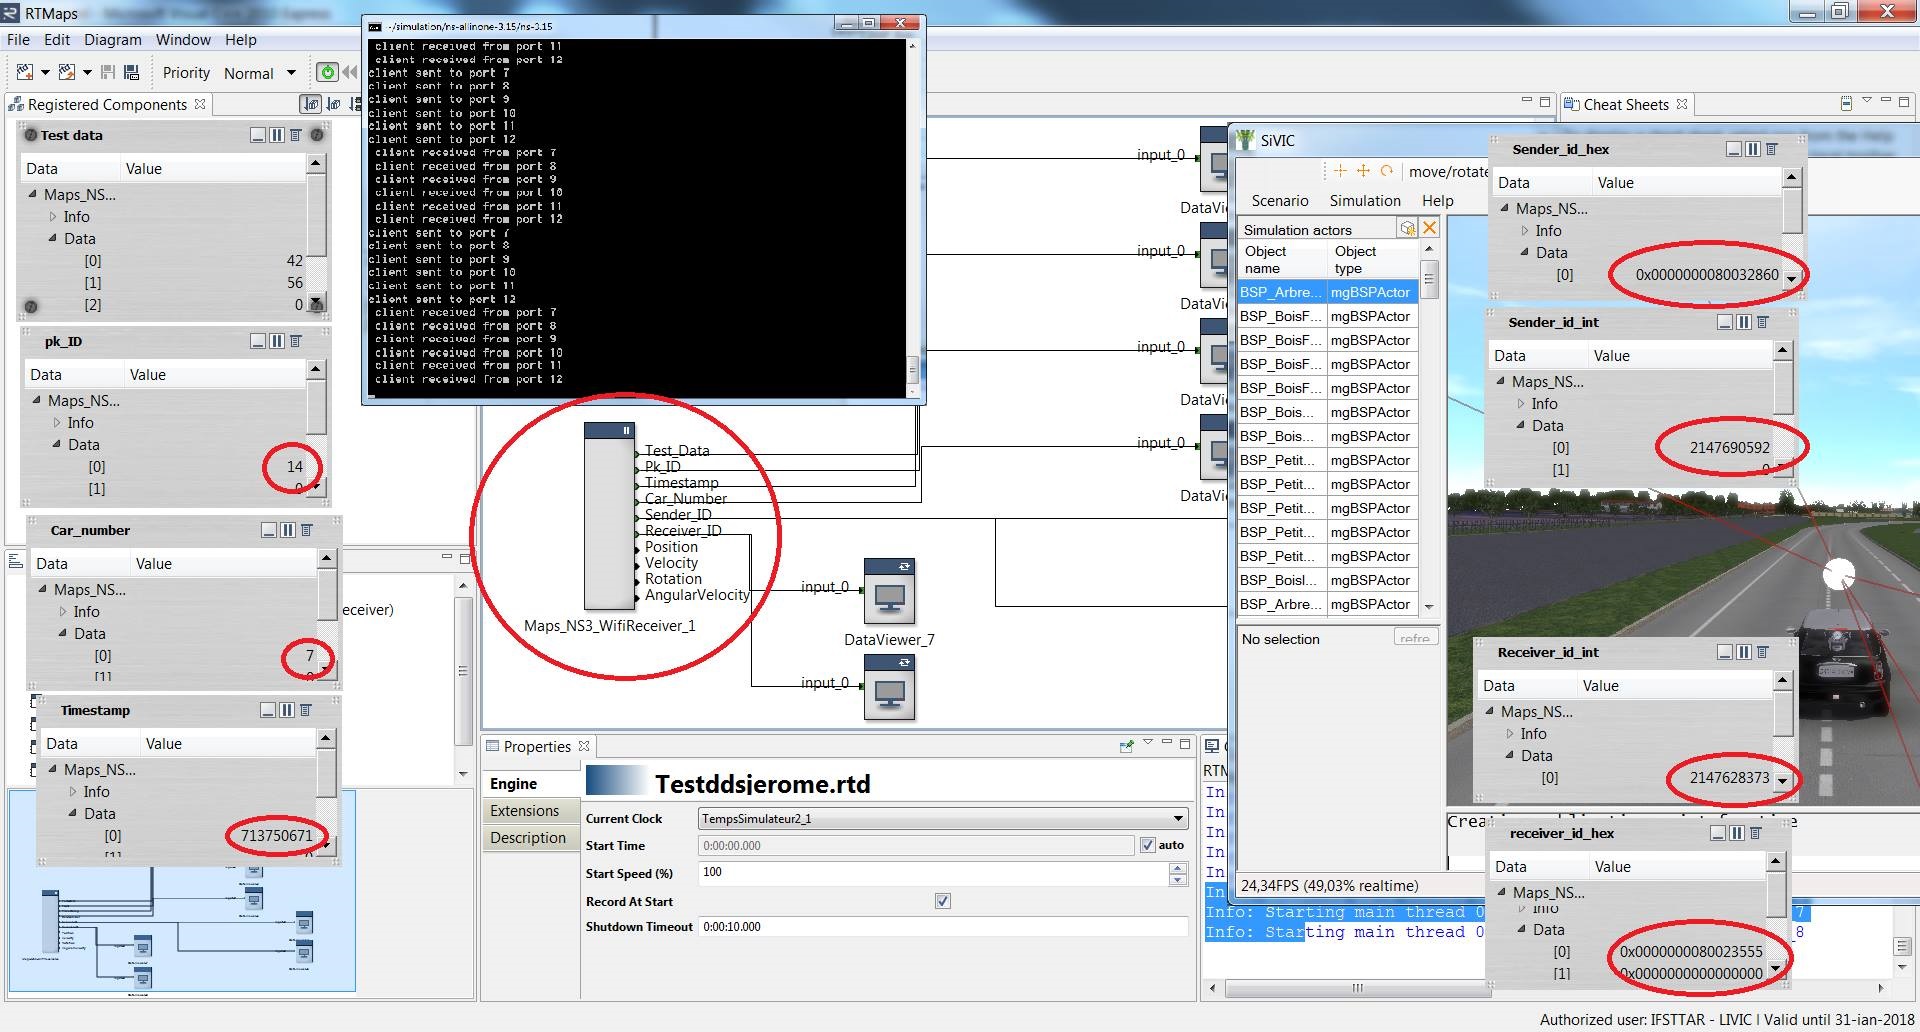Image resolution: width=1920 pixels, height=1032 pixels.
Task: Click the green run/power button in toolbar
Action: 327,72
